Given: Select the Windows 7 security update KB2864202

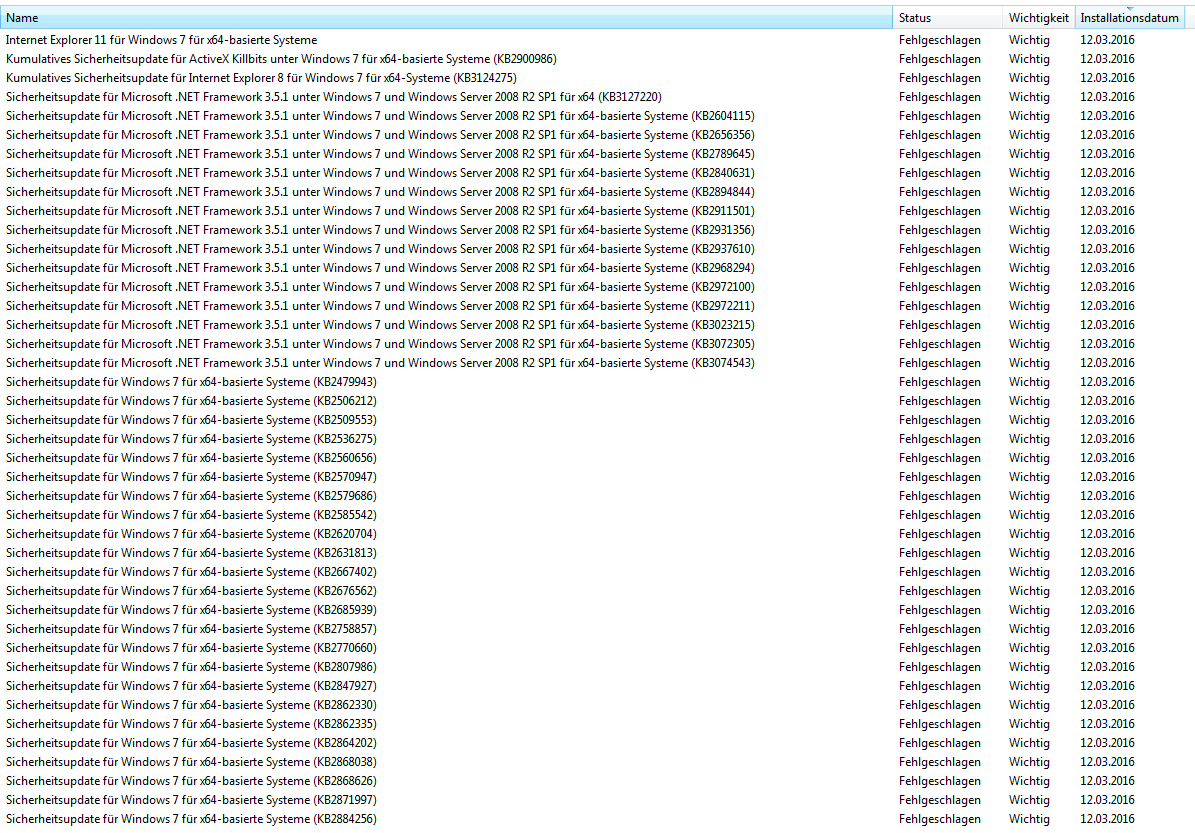Looking at the screenshot, I should 191,743.
